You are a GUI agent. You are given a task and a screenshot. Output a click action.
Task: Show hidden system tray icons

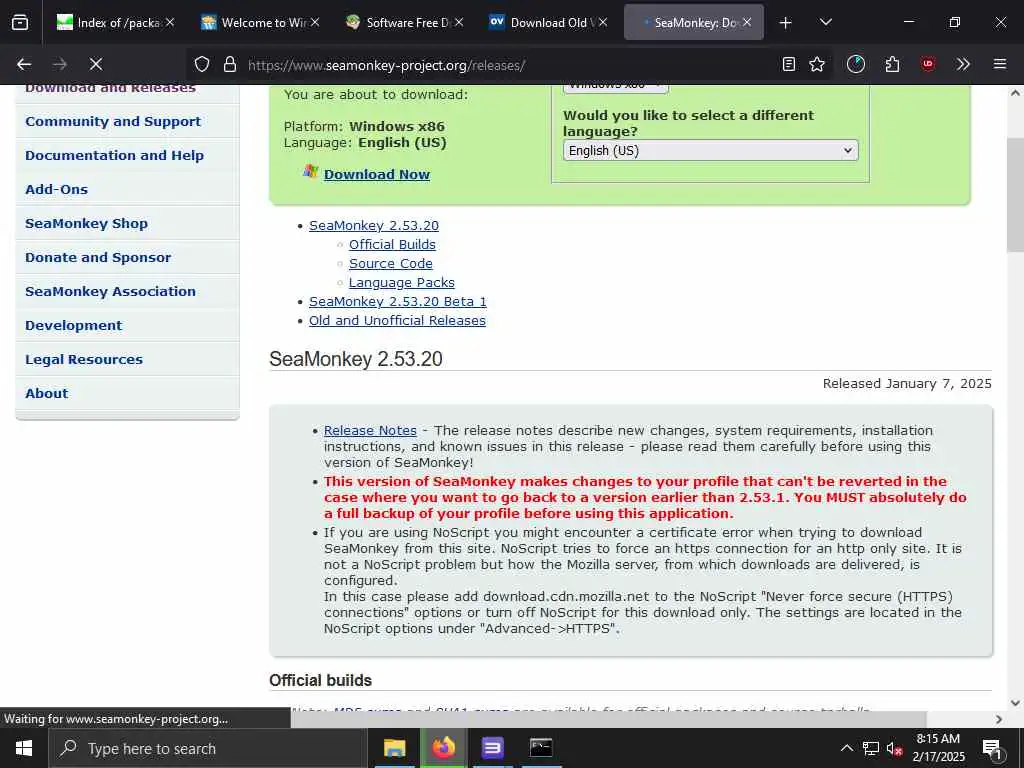coord(846,748)
